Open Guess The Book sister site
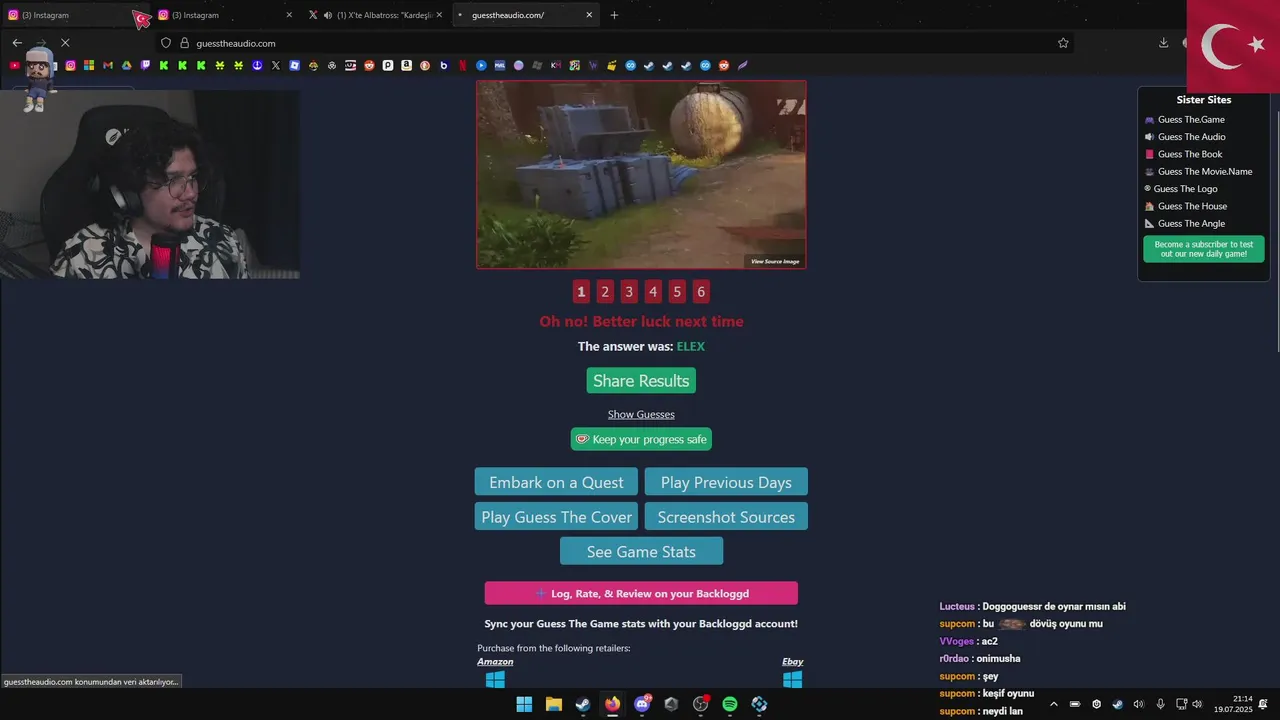This screenshot has height=720, width=1280. pyautogui.click(x=1190, y=154)
